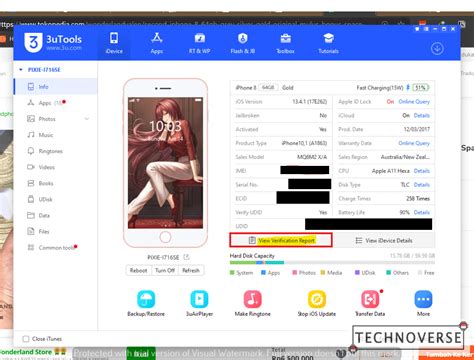Expand the Photos section chevron
Screen dimensions: 474x360
click(x=87, y=119)
